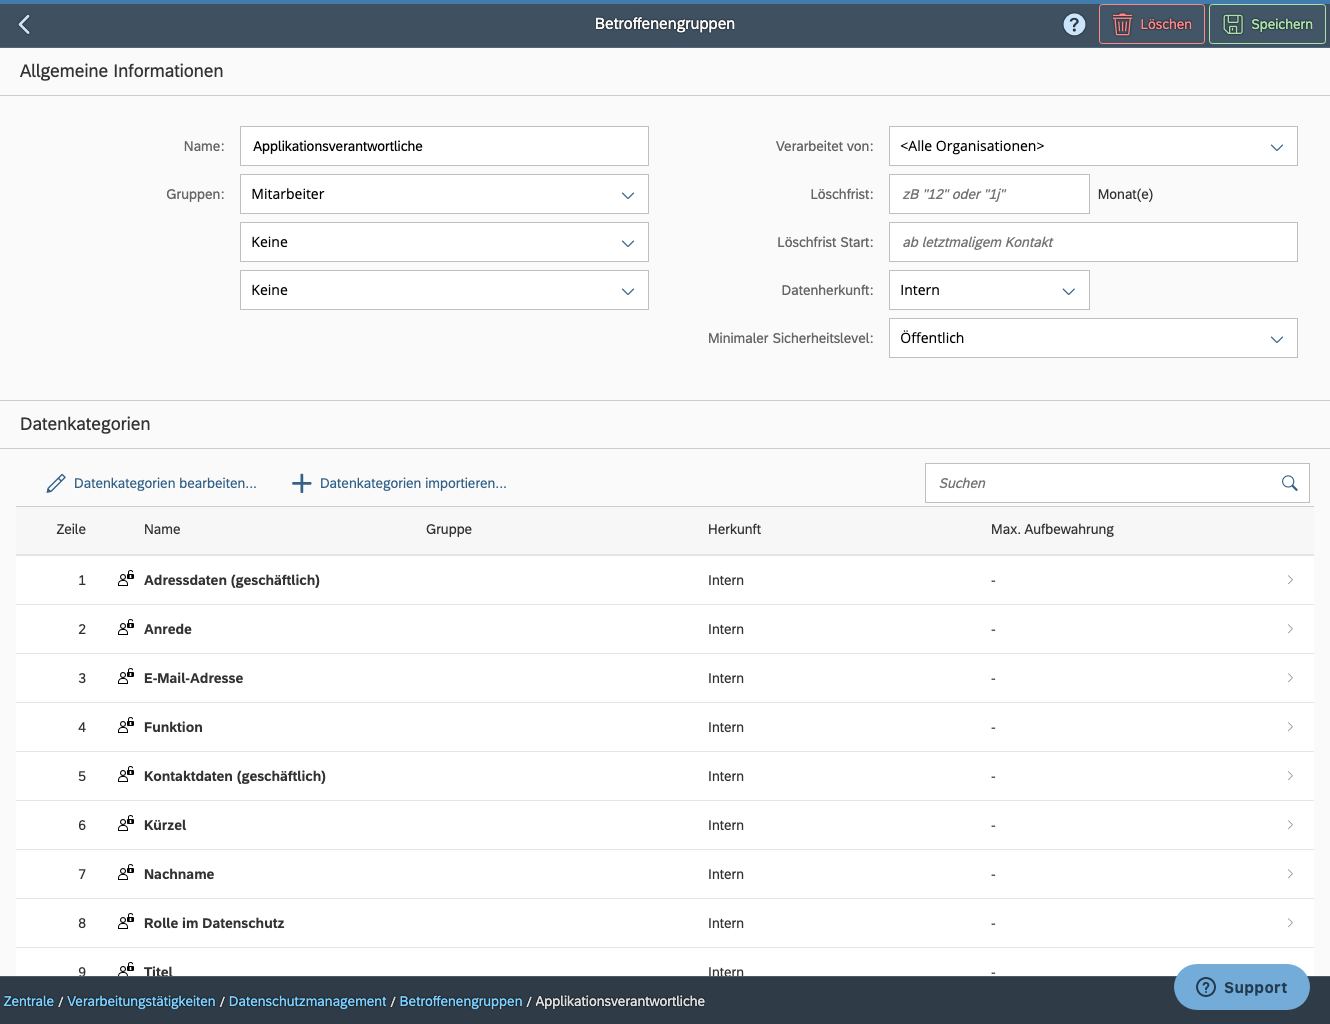Select the pencil icon next to Datenkategorien bearbeiten

[x=55, y=482]
